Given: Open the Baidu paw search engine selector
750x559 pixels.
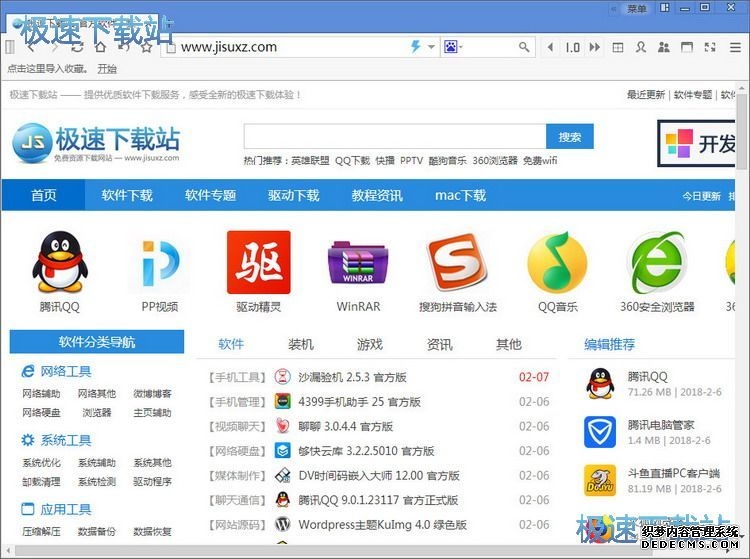Looking at the screenshot, I should point(452,47).
